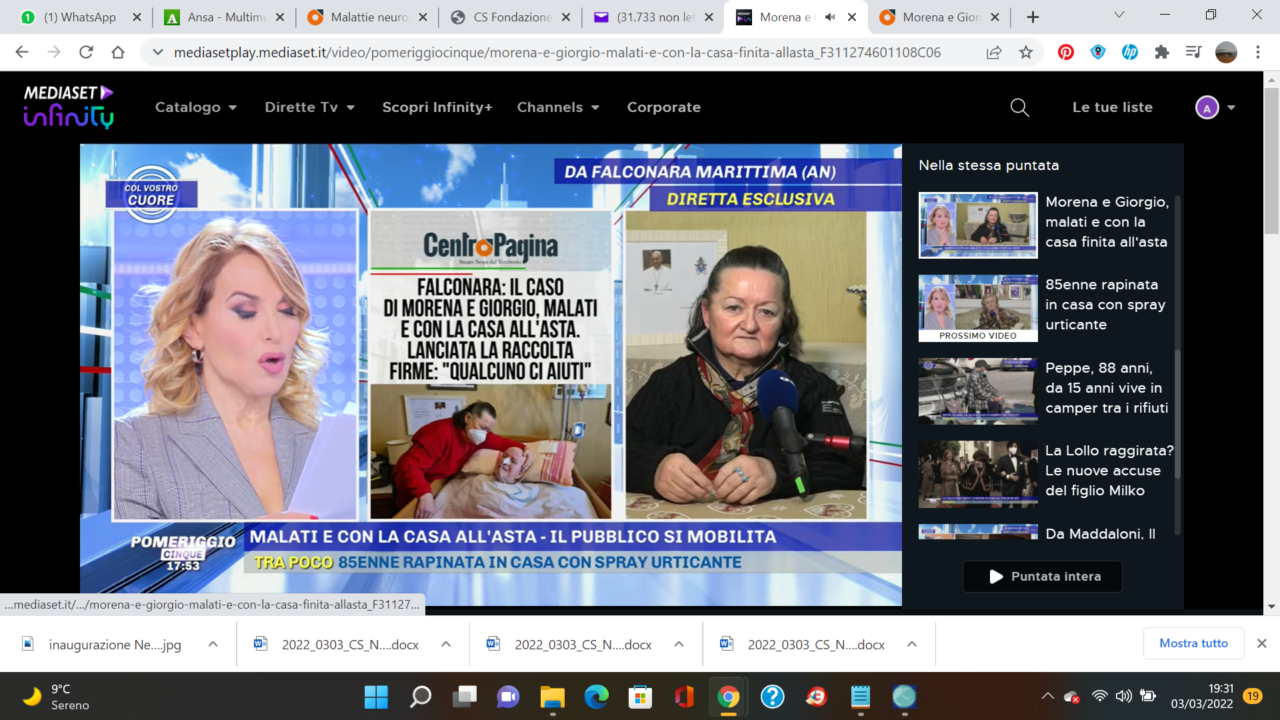Screen dimensions: 1280x720
Task: Open Scopri Infinity+ page
Action: [x=437, y=107]
